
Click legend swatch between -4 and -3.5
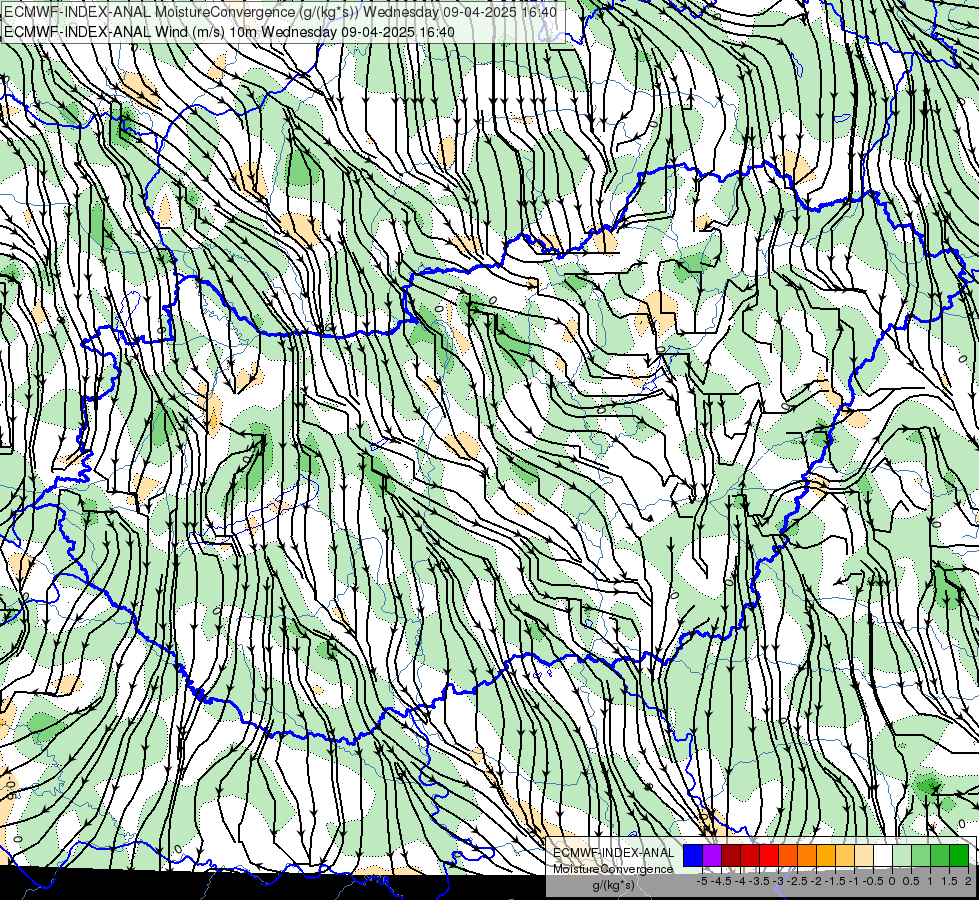pos(750,855)
